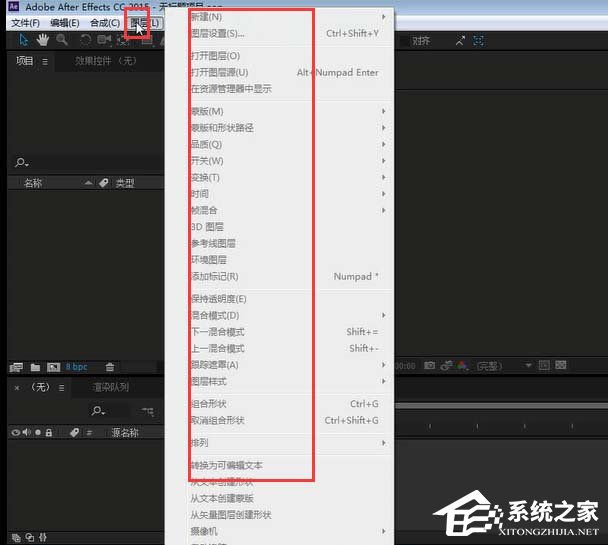Select the Pan Behind anchor point tool
Image resolution: width=608 pixels, height=545 pixels.
pyautogui.click(x=123, y=40)
